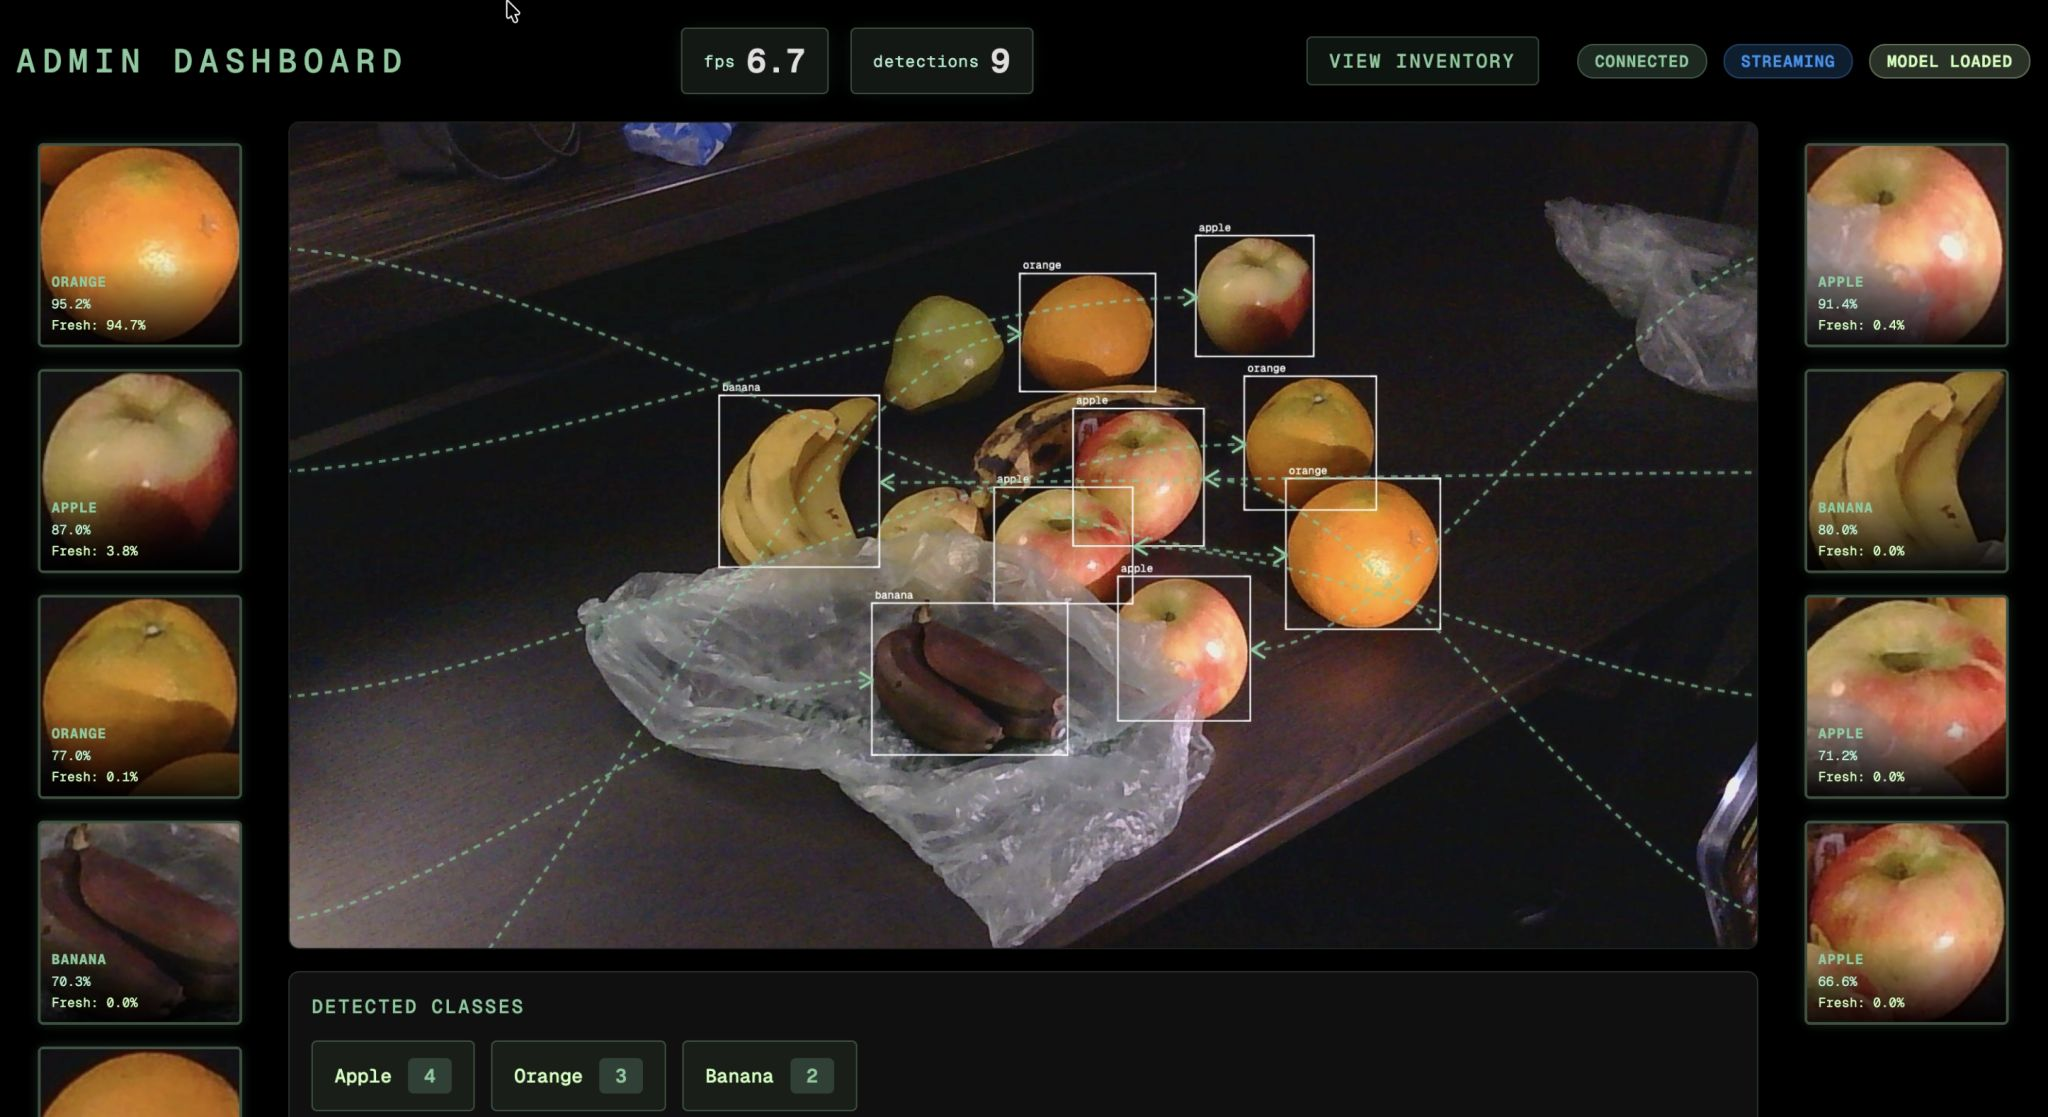Click the Model Loaded status badge
Image resolution: width=2048 pixels, height=1117 pixels.
pyautogui.click(x=1948, y=61)
